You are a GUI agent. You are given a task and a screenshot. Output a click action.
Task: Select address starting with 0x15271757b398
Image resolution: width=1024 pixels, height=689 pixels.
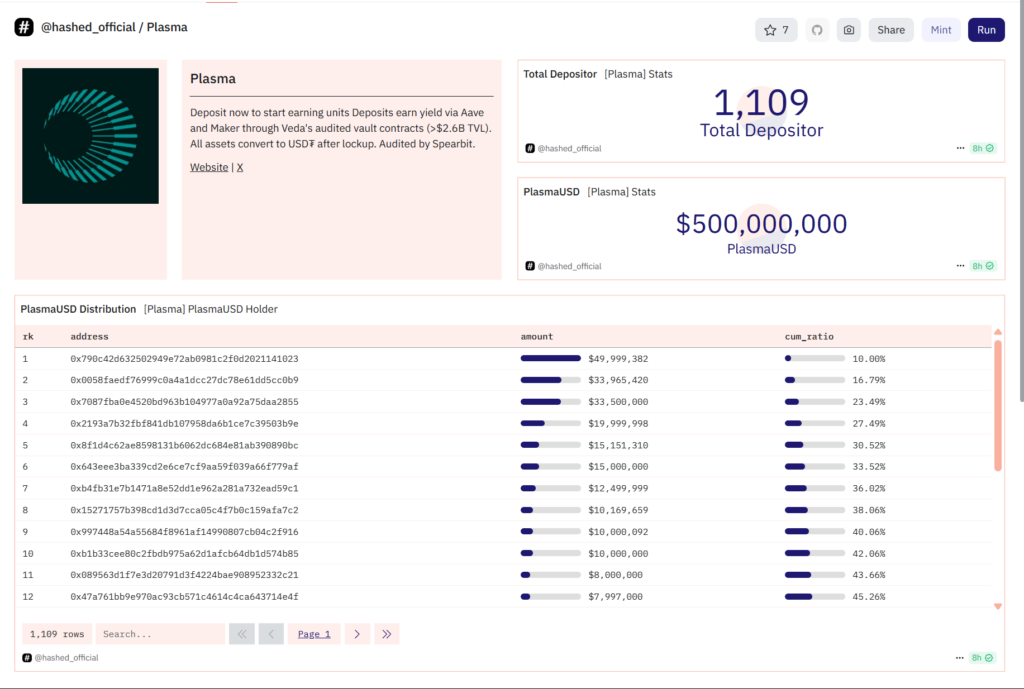point(184,510)
